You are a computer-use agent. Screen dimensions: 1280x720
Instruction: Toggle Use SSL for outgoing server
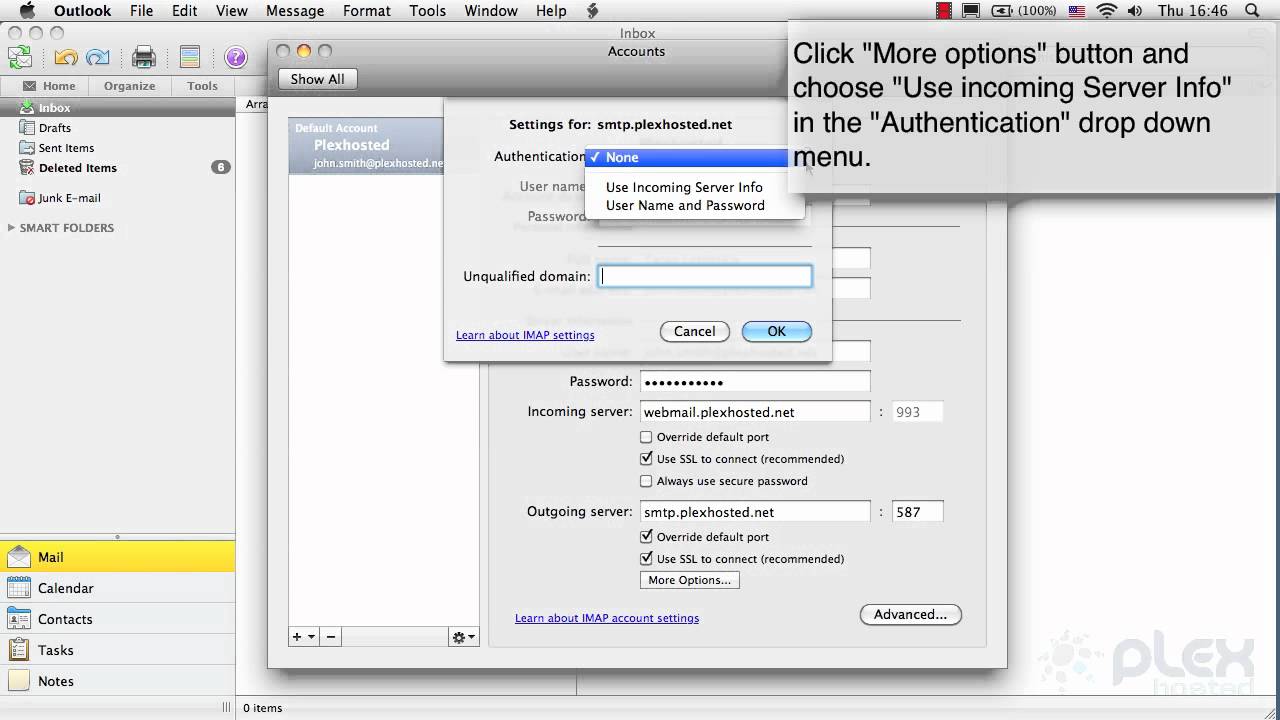(x=646, y=559)
